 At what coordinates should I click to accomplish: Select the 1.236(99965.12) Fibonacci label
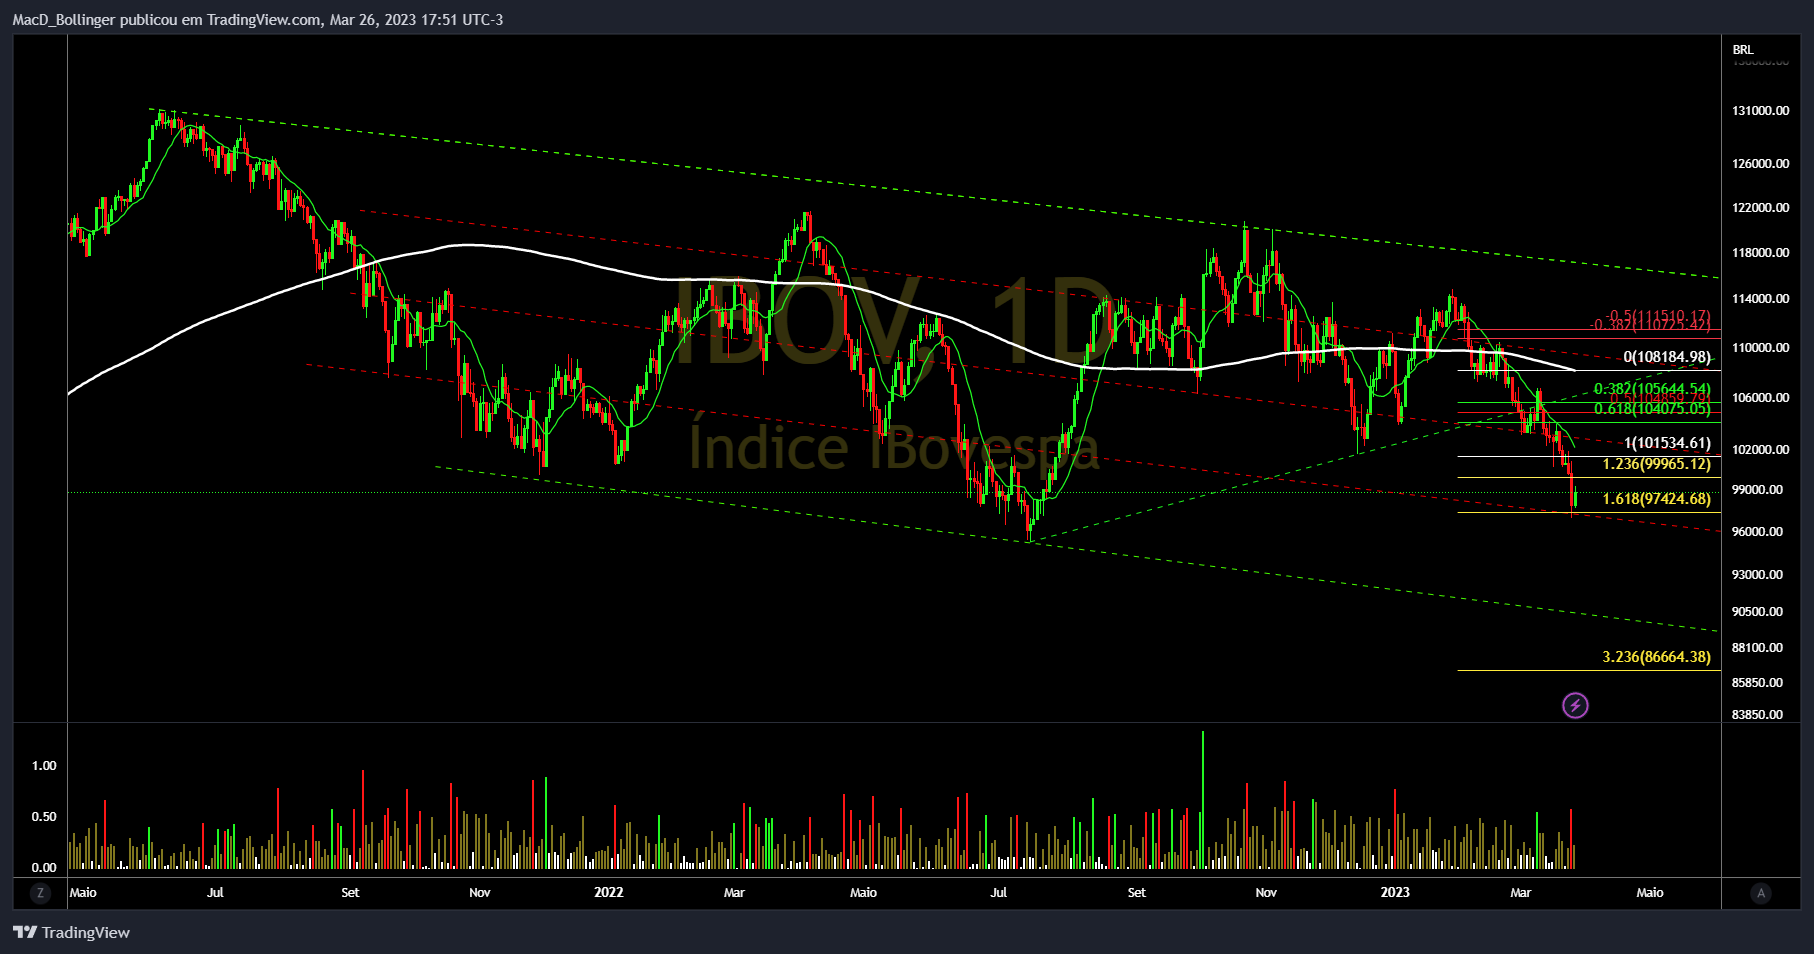click(x=1656, y=464)
